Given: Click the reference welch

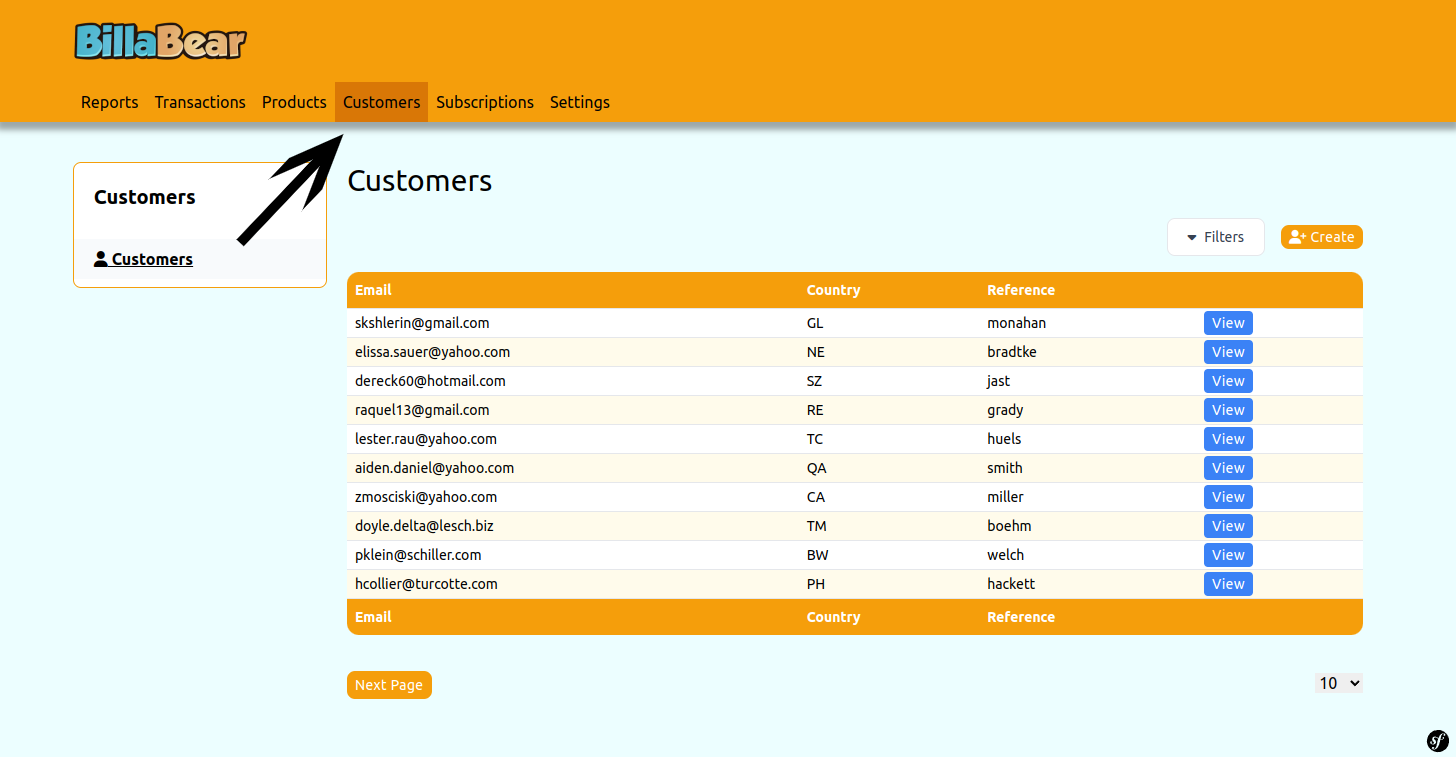Looking at the screenshot, I should tap(1006, 555).
